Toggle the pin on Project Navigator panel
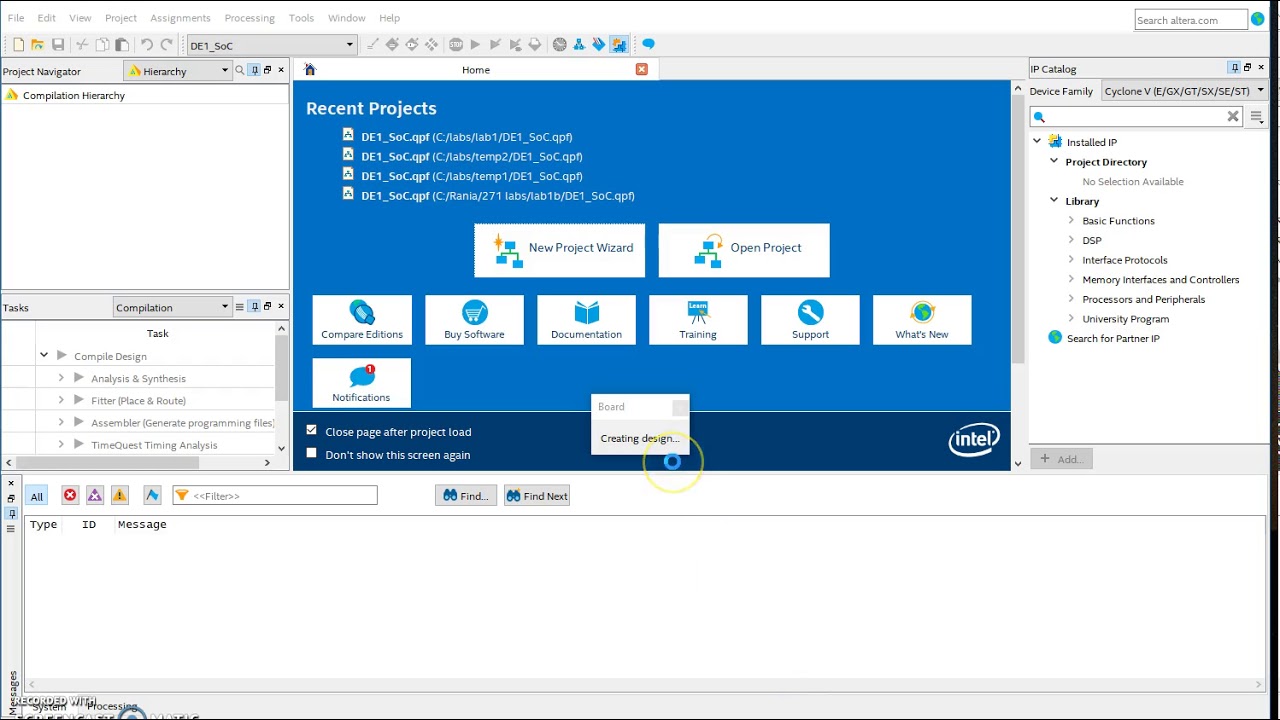 pyautogui.click(x=255, y=70)
